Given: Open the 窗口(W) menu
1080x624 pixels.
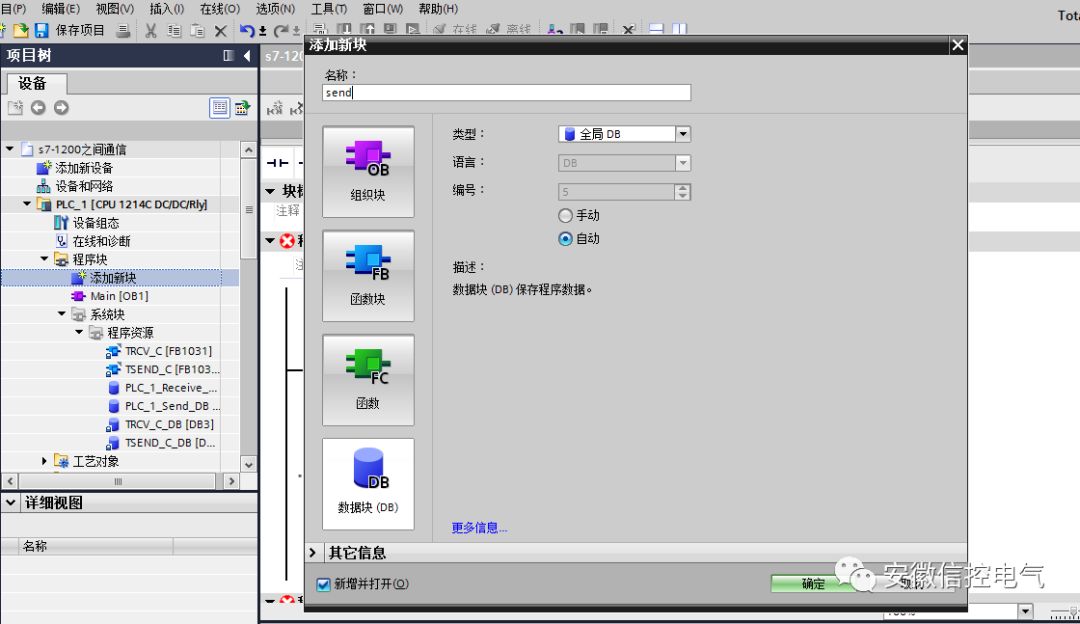Looking at the screenshot, I should click(x=381, y=9).
